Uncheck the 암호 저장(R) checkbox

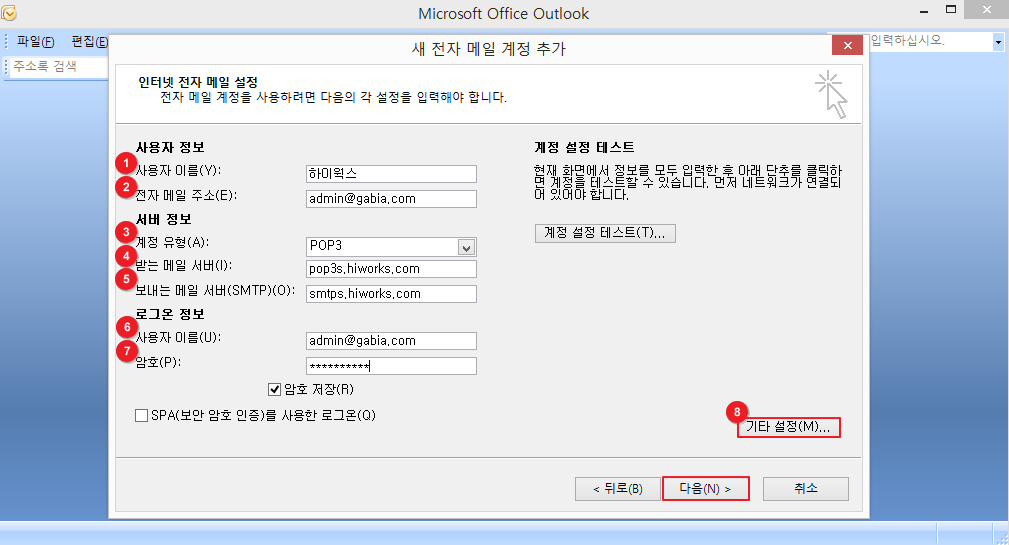coord(275,389)
